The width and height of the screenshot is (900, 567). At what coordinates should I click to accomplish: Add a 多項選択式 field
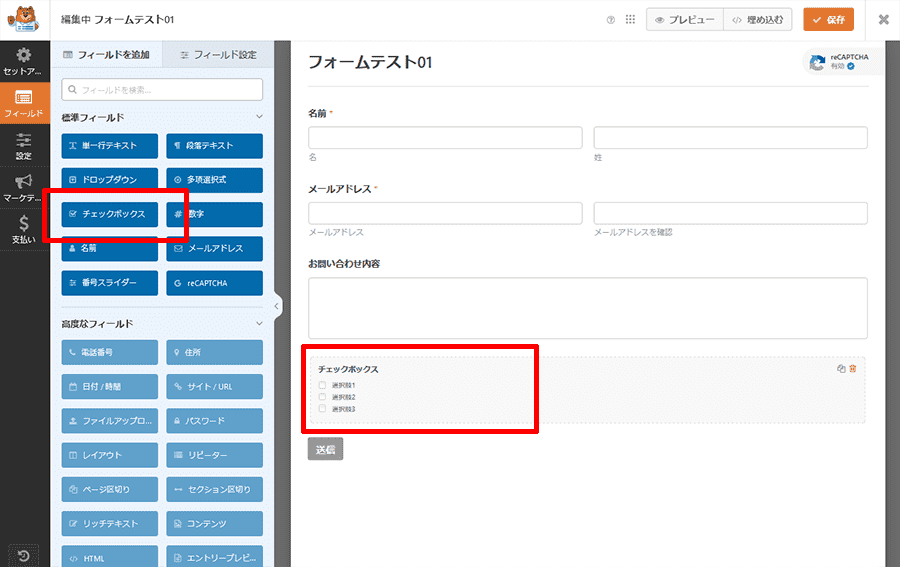coord(215,180)
